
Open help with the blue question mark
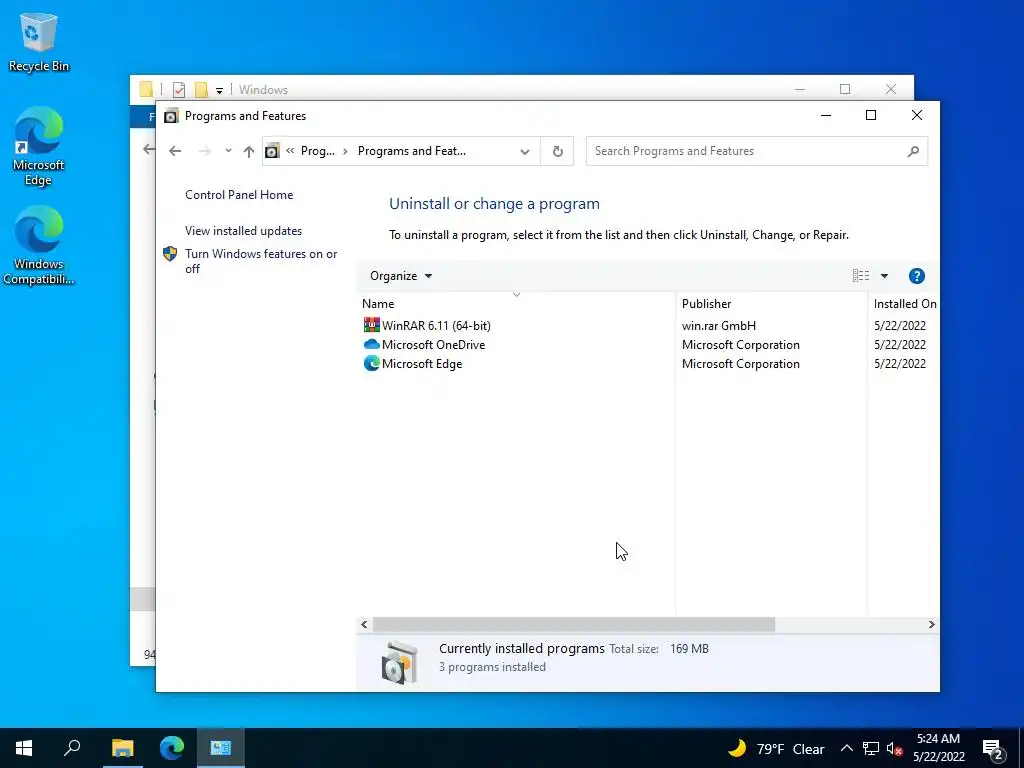point(917,276)
